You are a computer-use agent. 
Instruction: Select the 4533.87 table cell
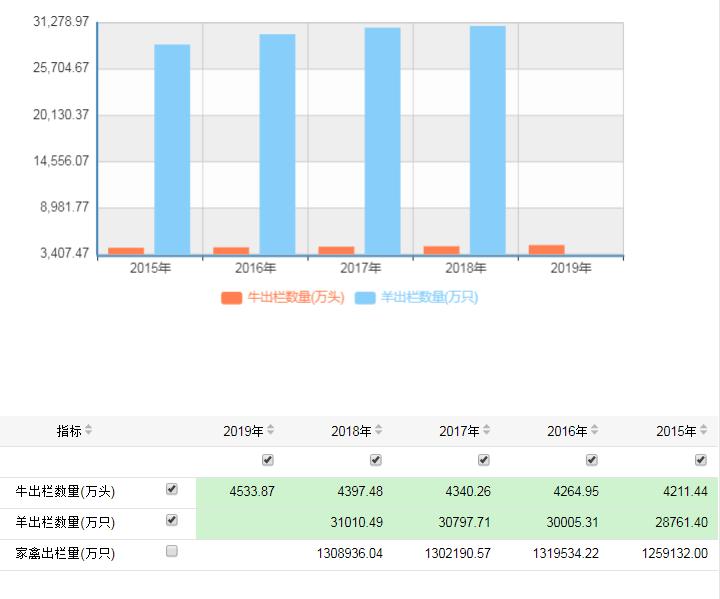click(x=251, y=491)
